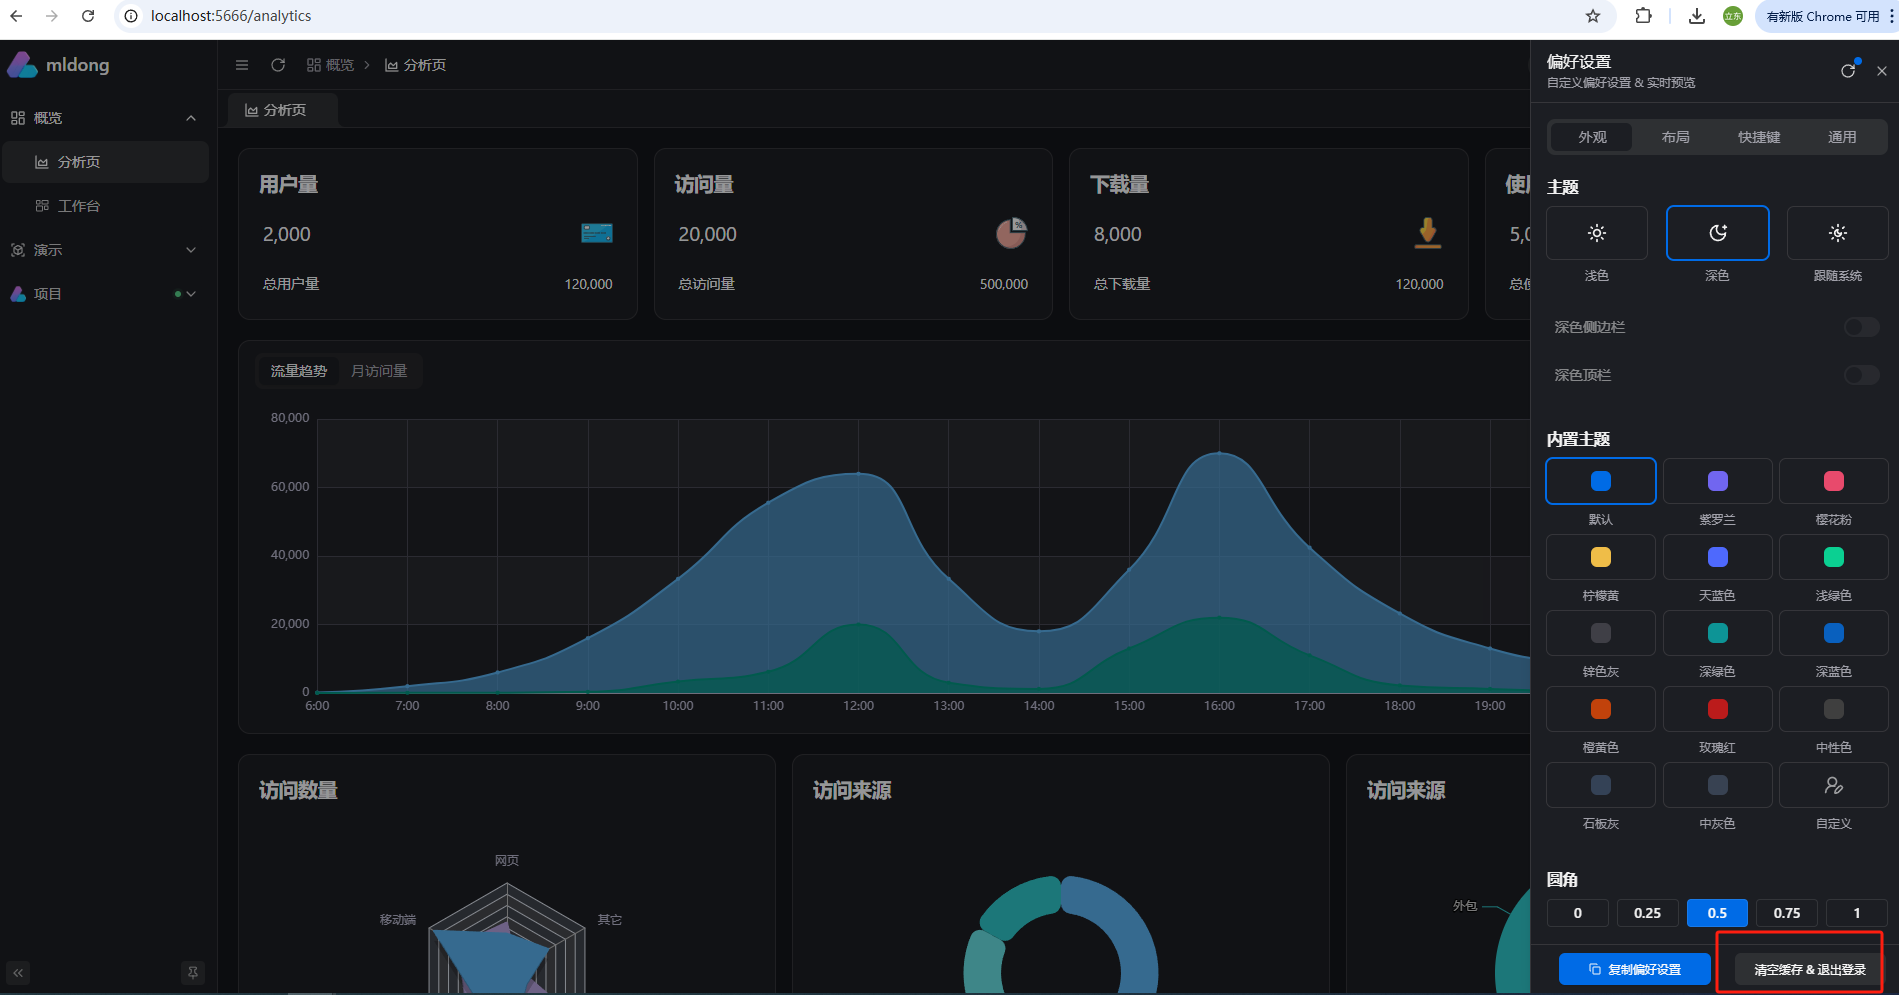Switch to the 快捷键 preferences tab
1899x995 pixels.
pyautogui.click(x=1759, y=137)
